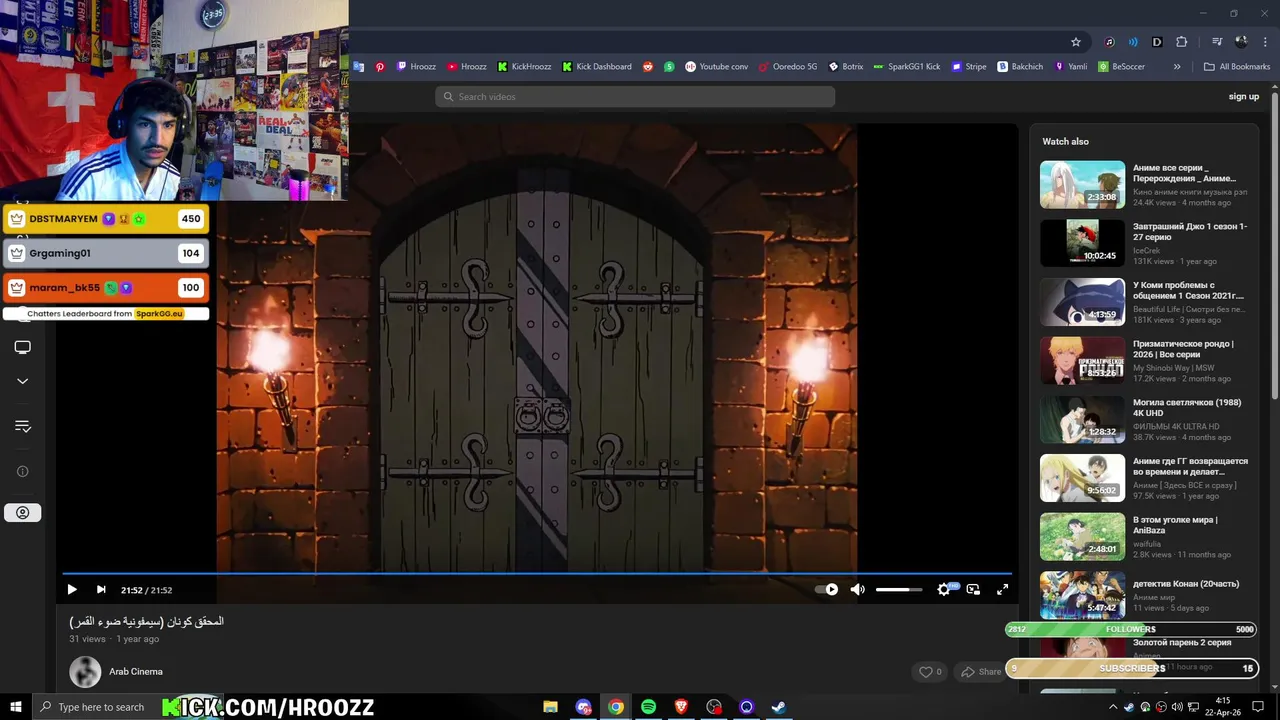Open the media control icon in Chrome toolbar
The width and height of the screenshot is (1280, 720).
tap(1217, 42)
